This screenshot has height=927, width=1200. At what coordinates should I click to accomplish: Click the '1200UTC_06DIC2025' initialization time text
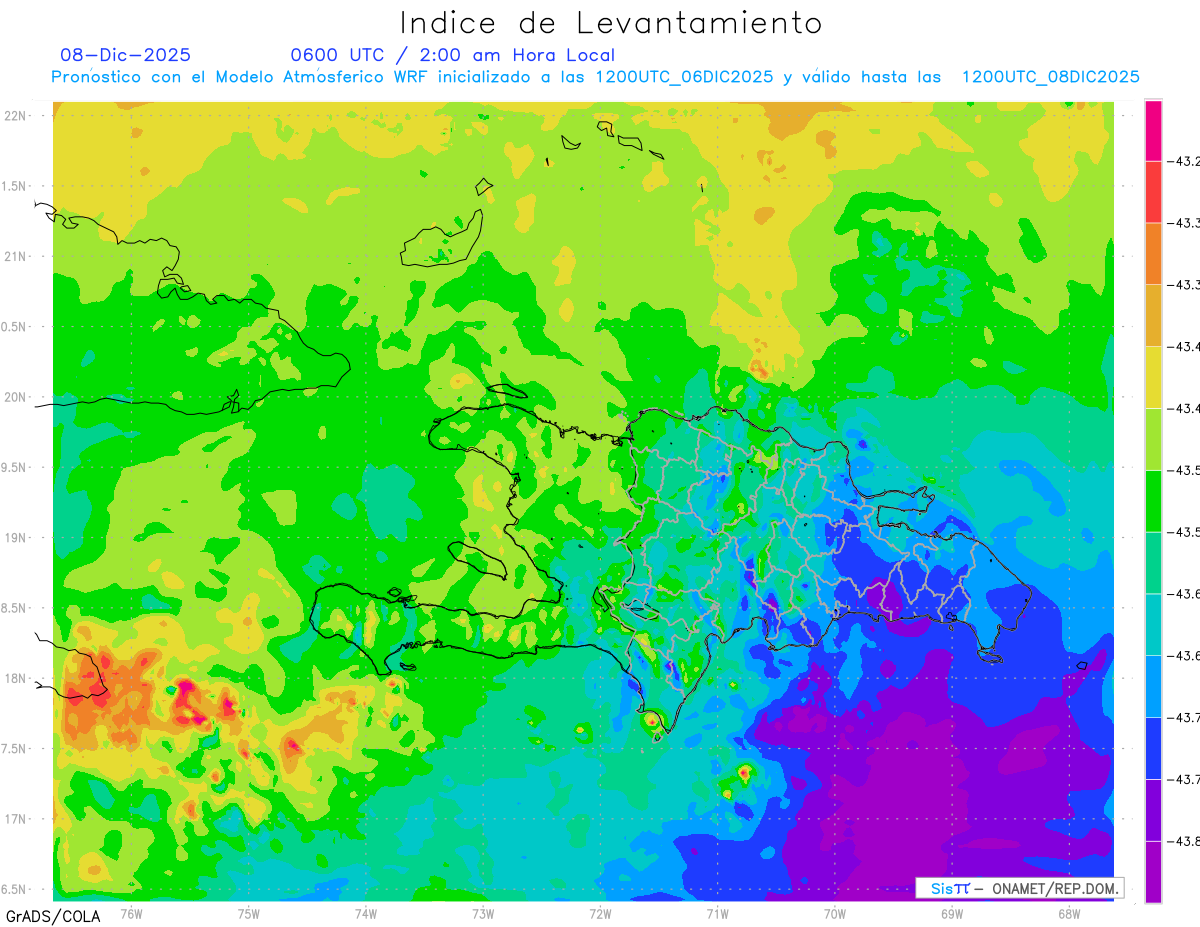(x=684, y=77)
